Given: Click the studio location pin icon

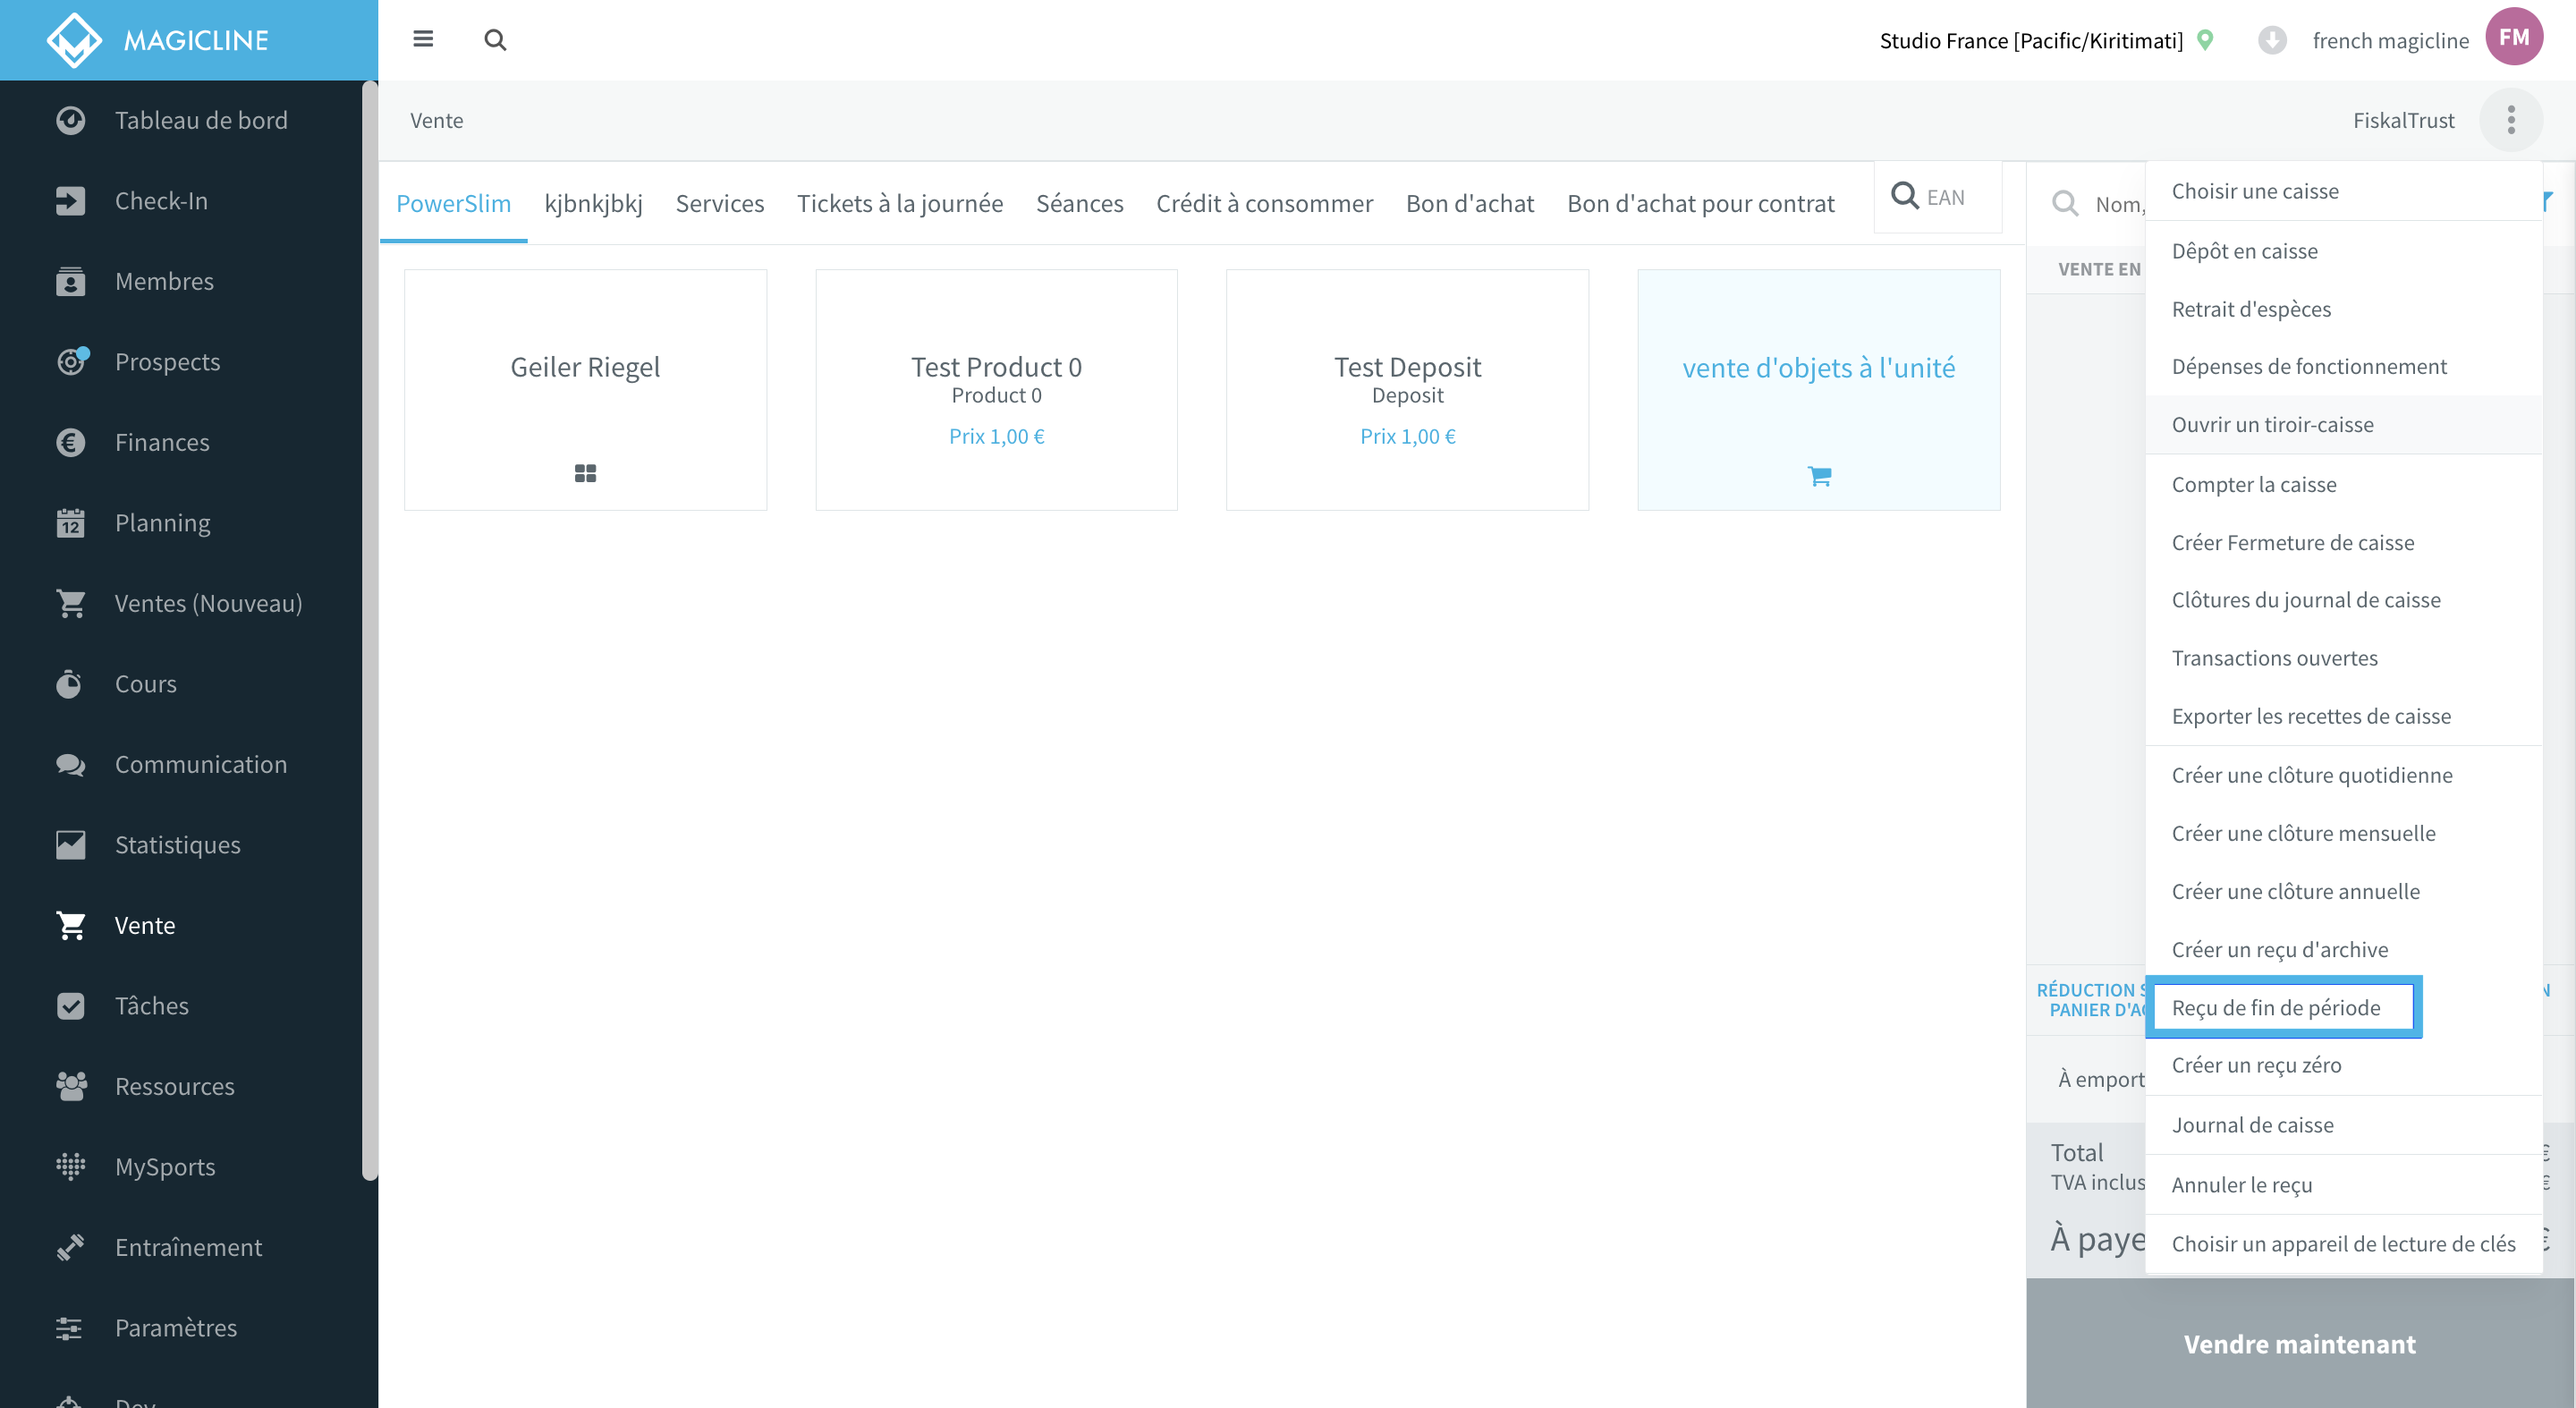Looking at the screenshot, I should click(2205, 40).
